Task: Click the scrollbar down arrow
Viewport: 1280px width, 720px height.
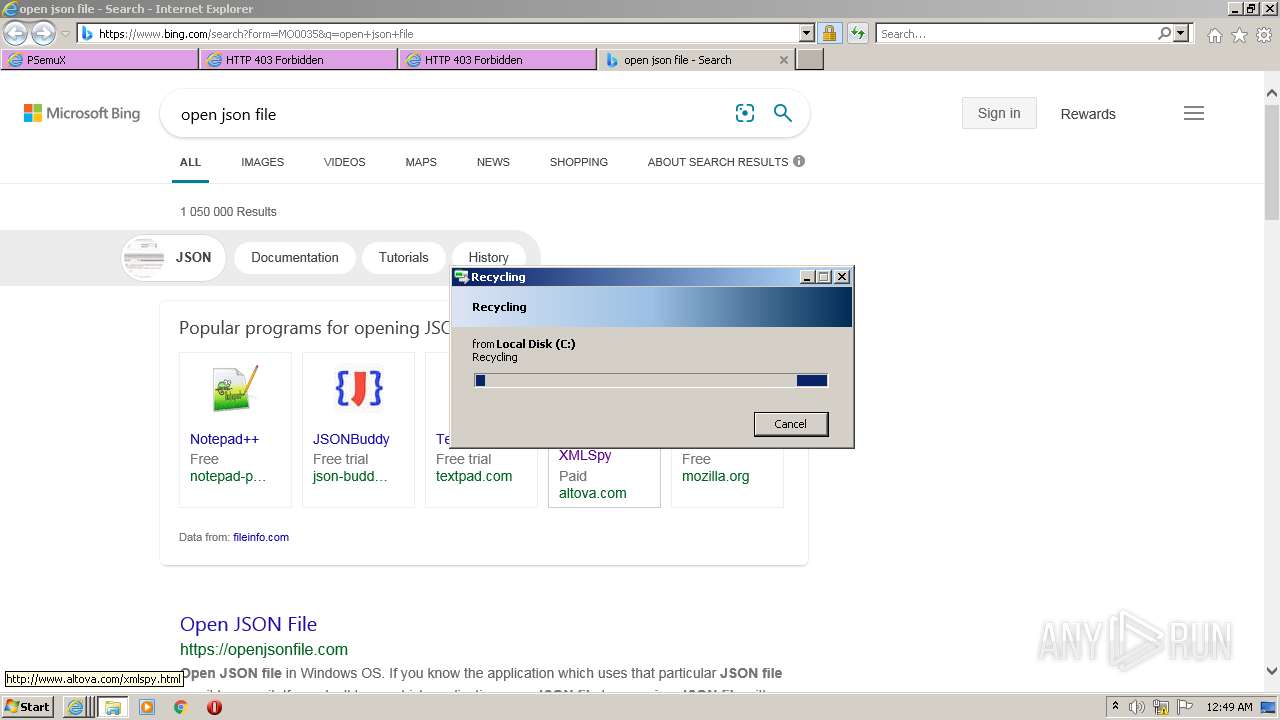Action: 1272,672
